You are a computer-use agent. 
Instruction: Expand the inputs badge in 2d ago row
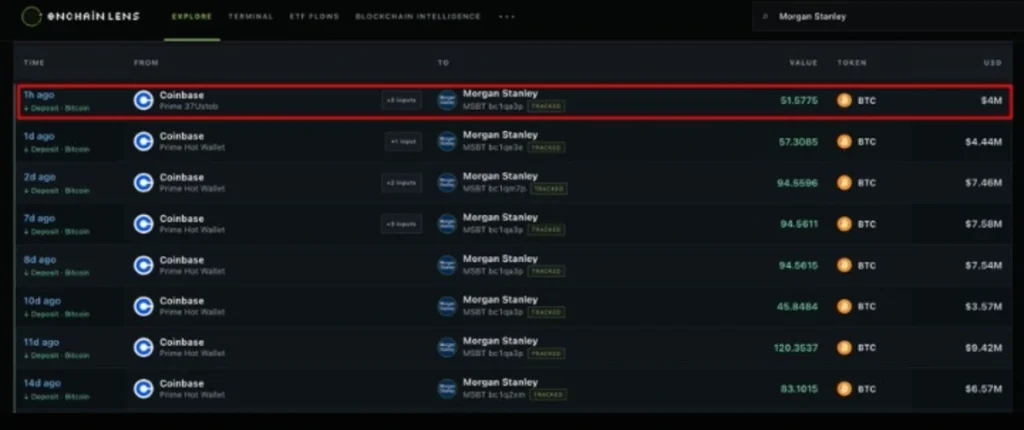[402, 183]
